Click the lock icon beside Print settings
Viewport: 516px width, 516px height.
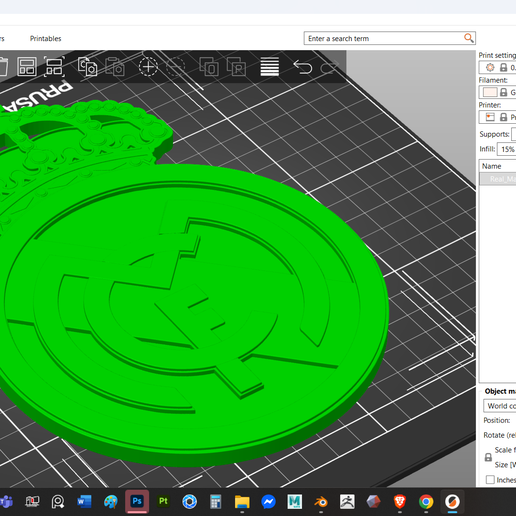click(503, 68)
